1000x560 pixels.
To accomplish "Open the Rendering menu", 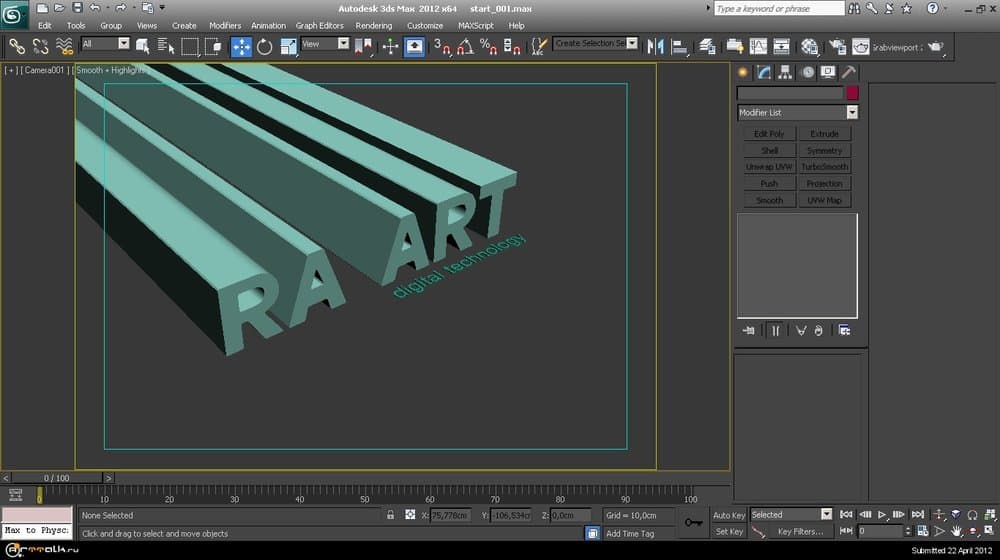I will pos(374,25).
